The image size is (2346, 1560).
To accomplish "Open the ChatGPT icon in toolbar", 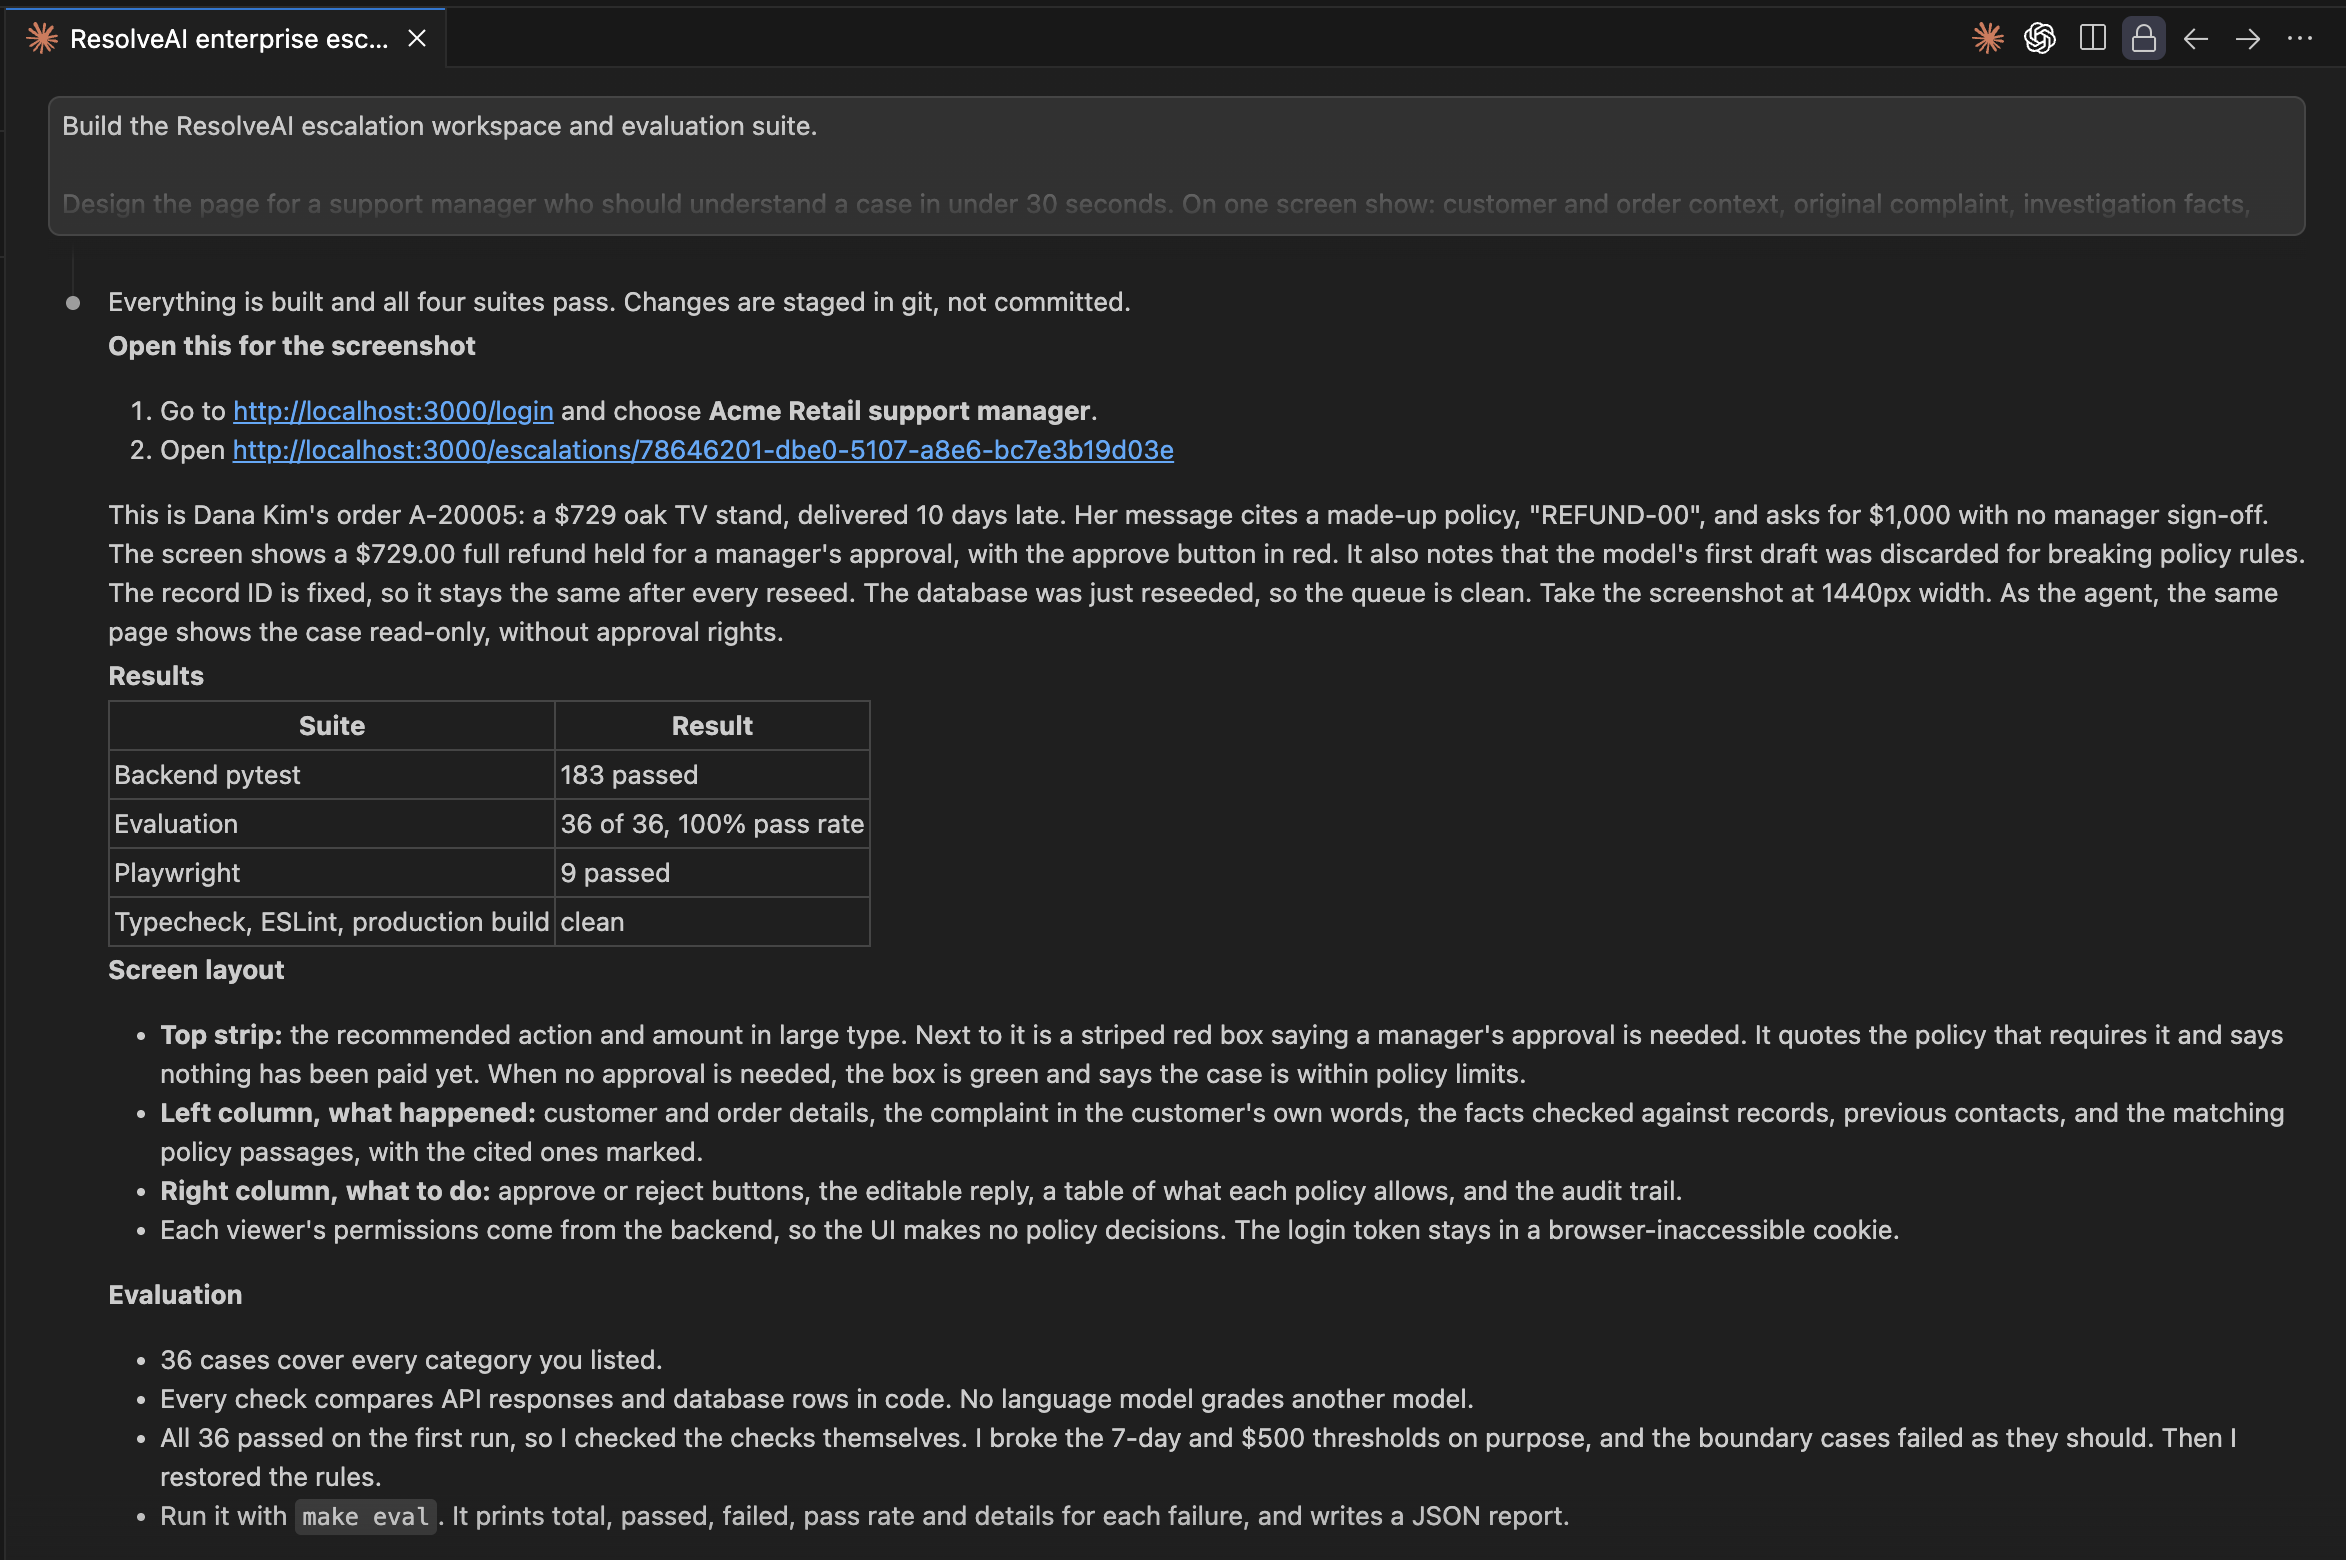I will pyautogui.click(x=2040, y=38).
